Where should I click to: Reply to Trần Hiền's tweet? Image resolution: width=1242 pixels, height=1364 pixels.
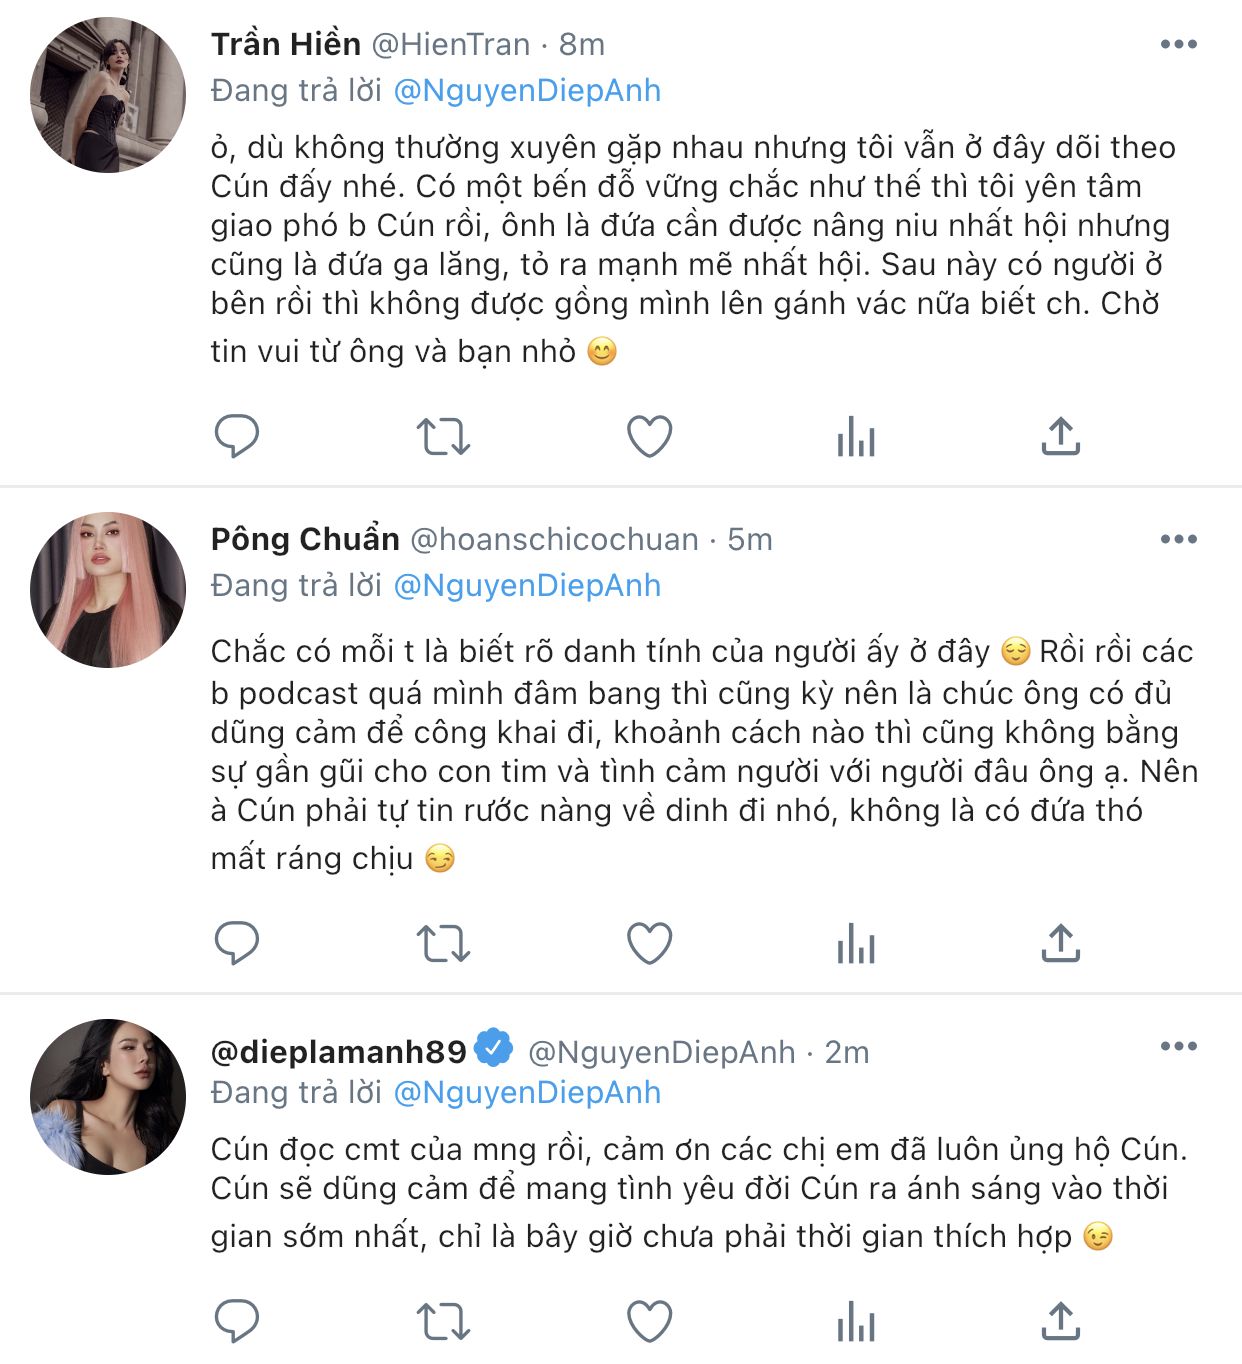point(237,436)
